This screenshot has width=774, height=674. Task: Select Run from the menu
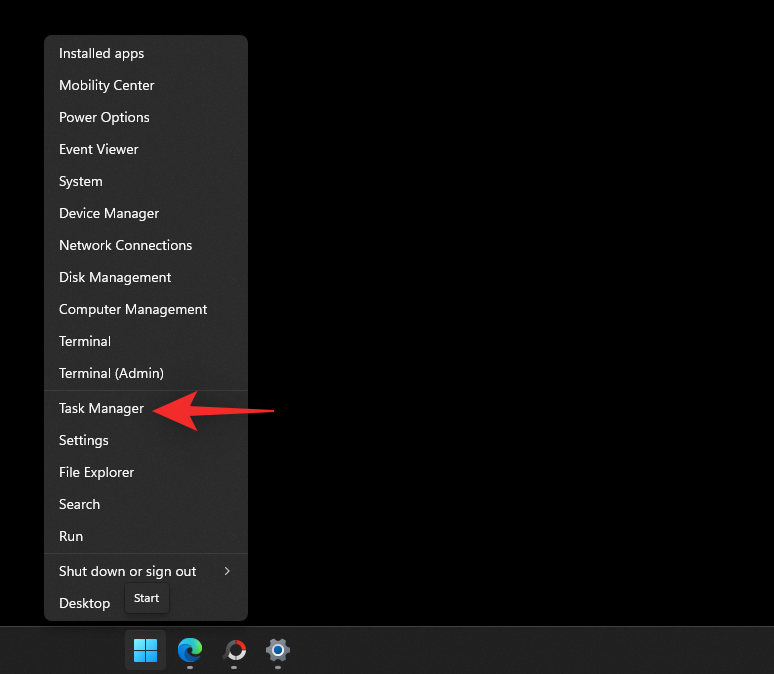click(71, 536)
